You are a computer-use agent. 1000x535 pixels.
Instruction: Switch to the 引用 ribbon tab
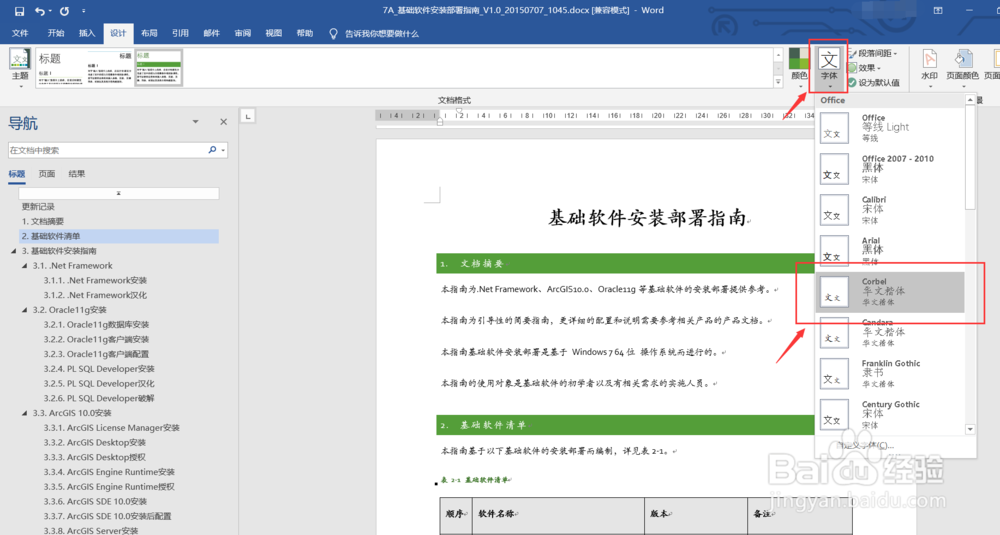[x=180, y=33]
